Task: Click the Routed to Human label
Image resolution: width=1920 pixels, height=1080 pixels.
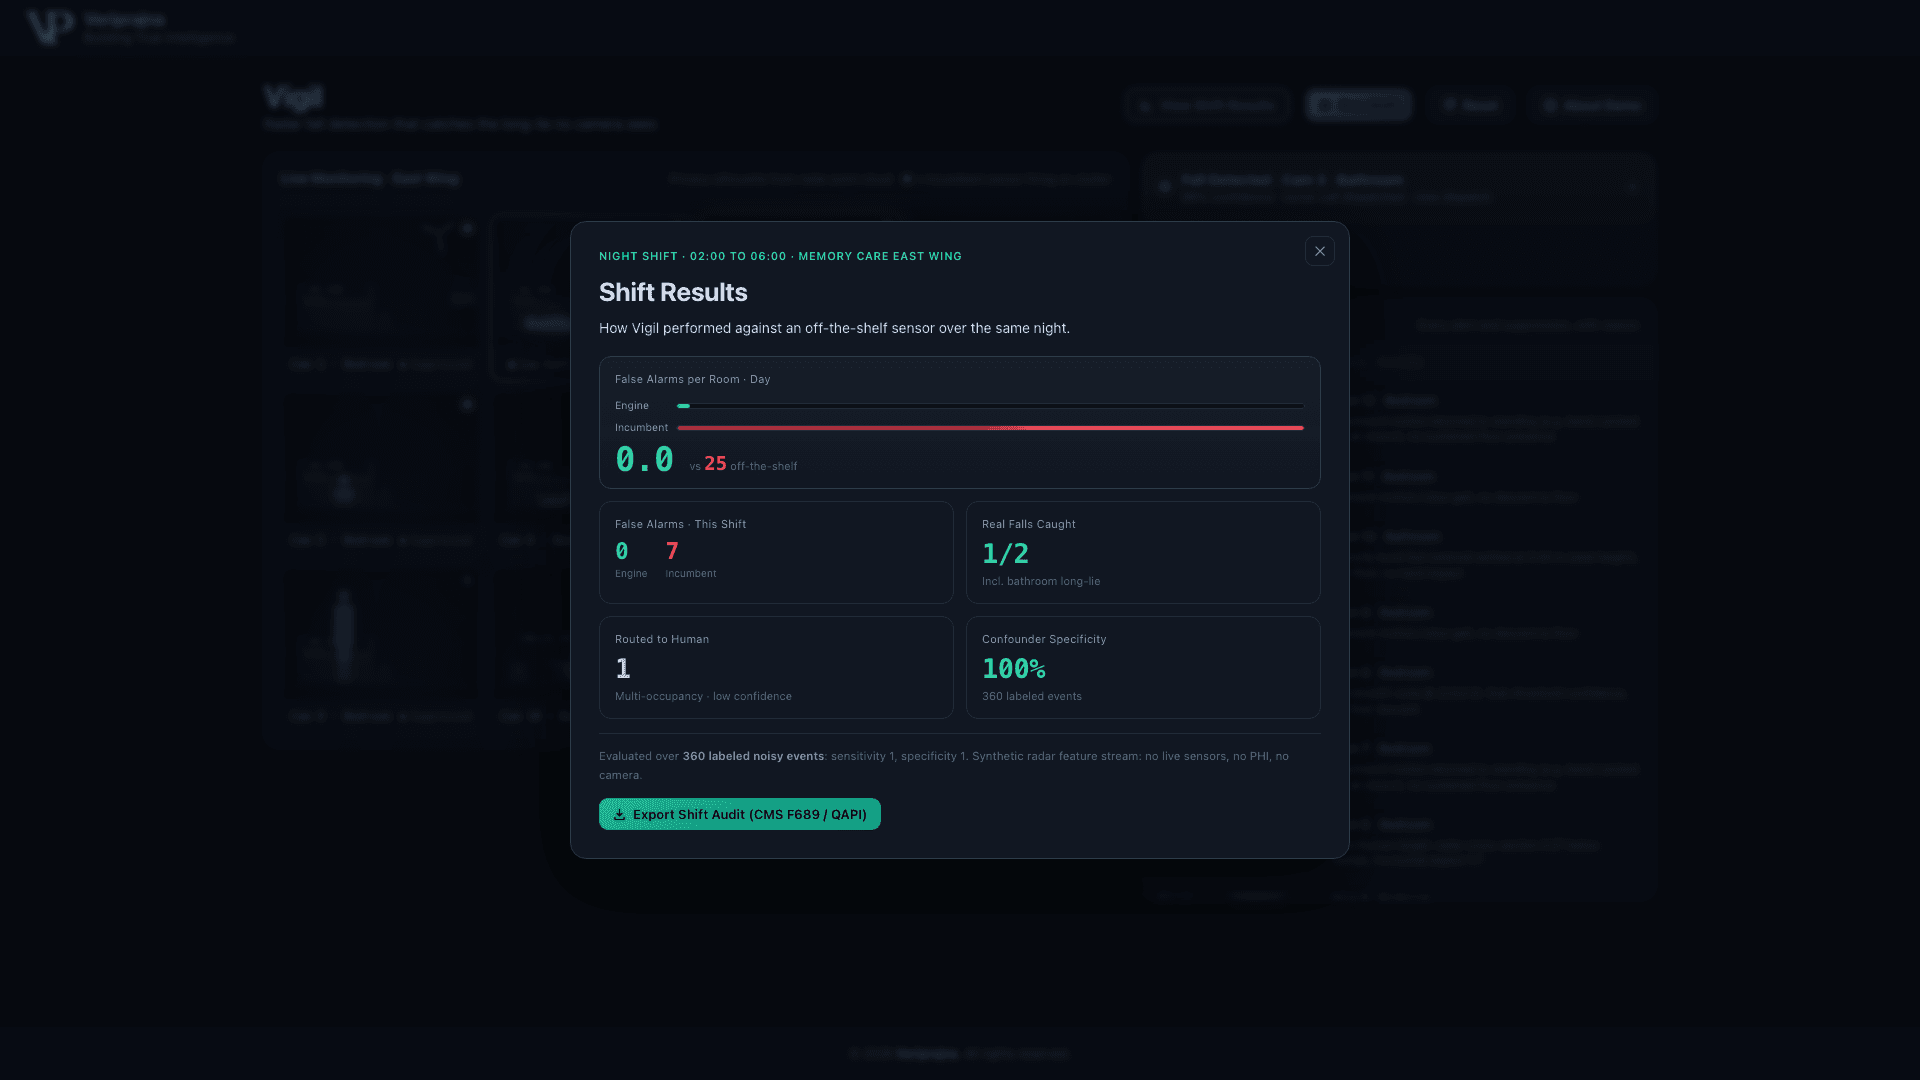Action: pyautogui.click(x=662, y=639)
